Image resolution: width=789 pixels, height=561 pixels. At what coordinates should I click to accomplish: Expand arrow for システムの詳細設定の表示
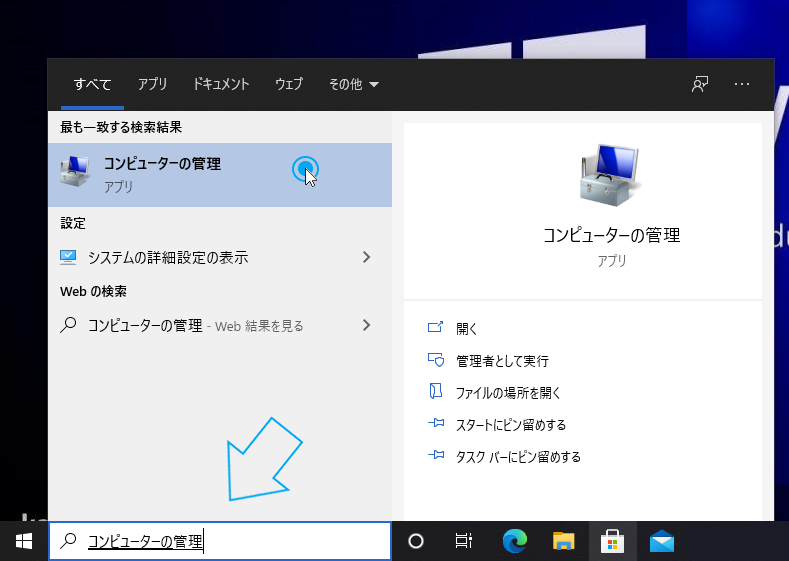coord(366,257)
